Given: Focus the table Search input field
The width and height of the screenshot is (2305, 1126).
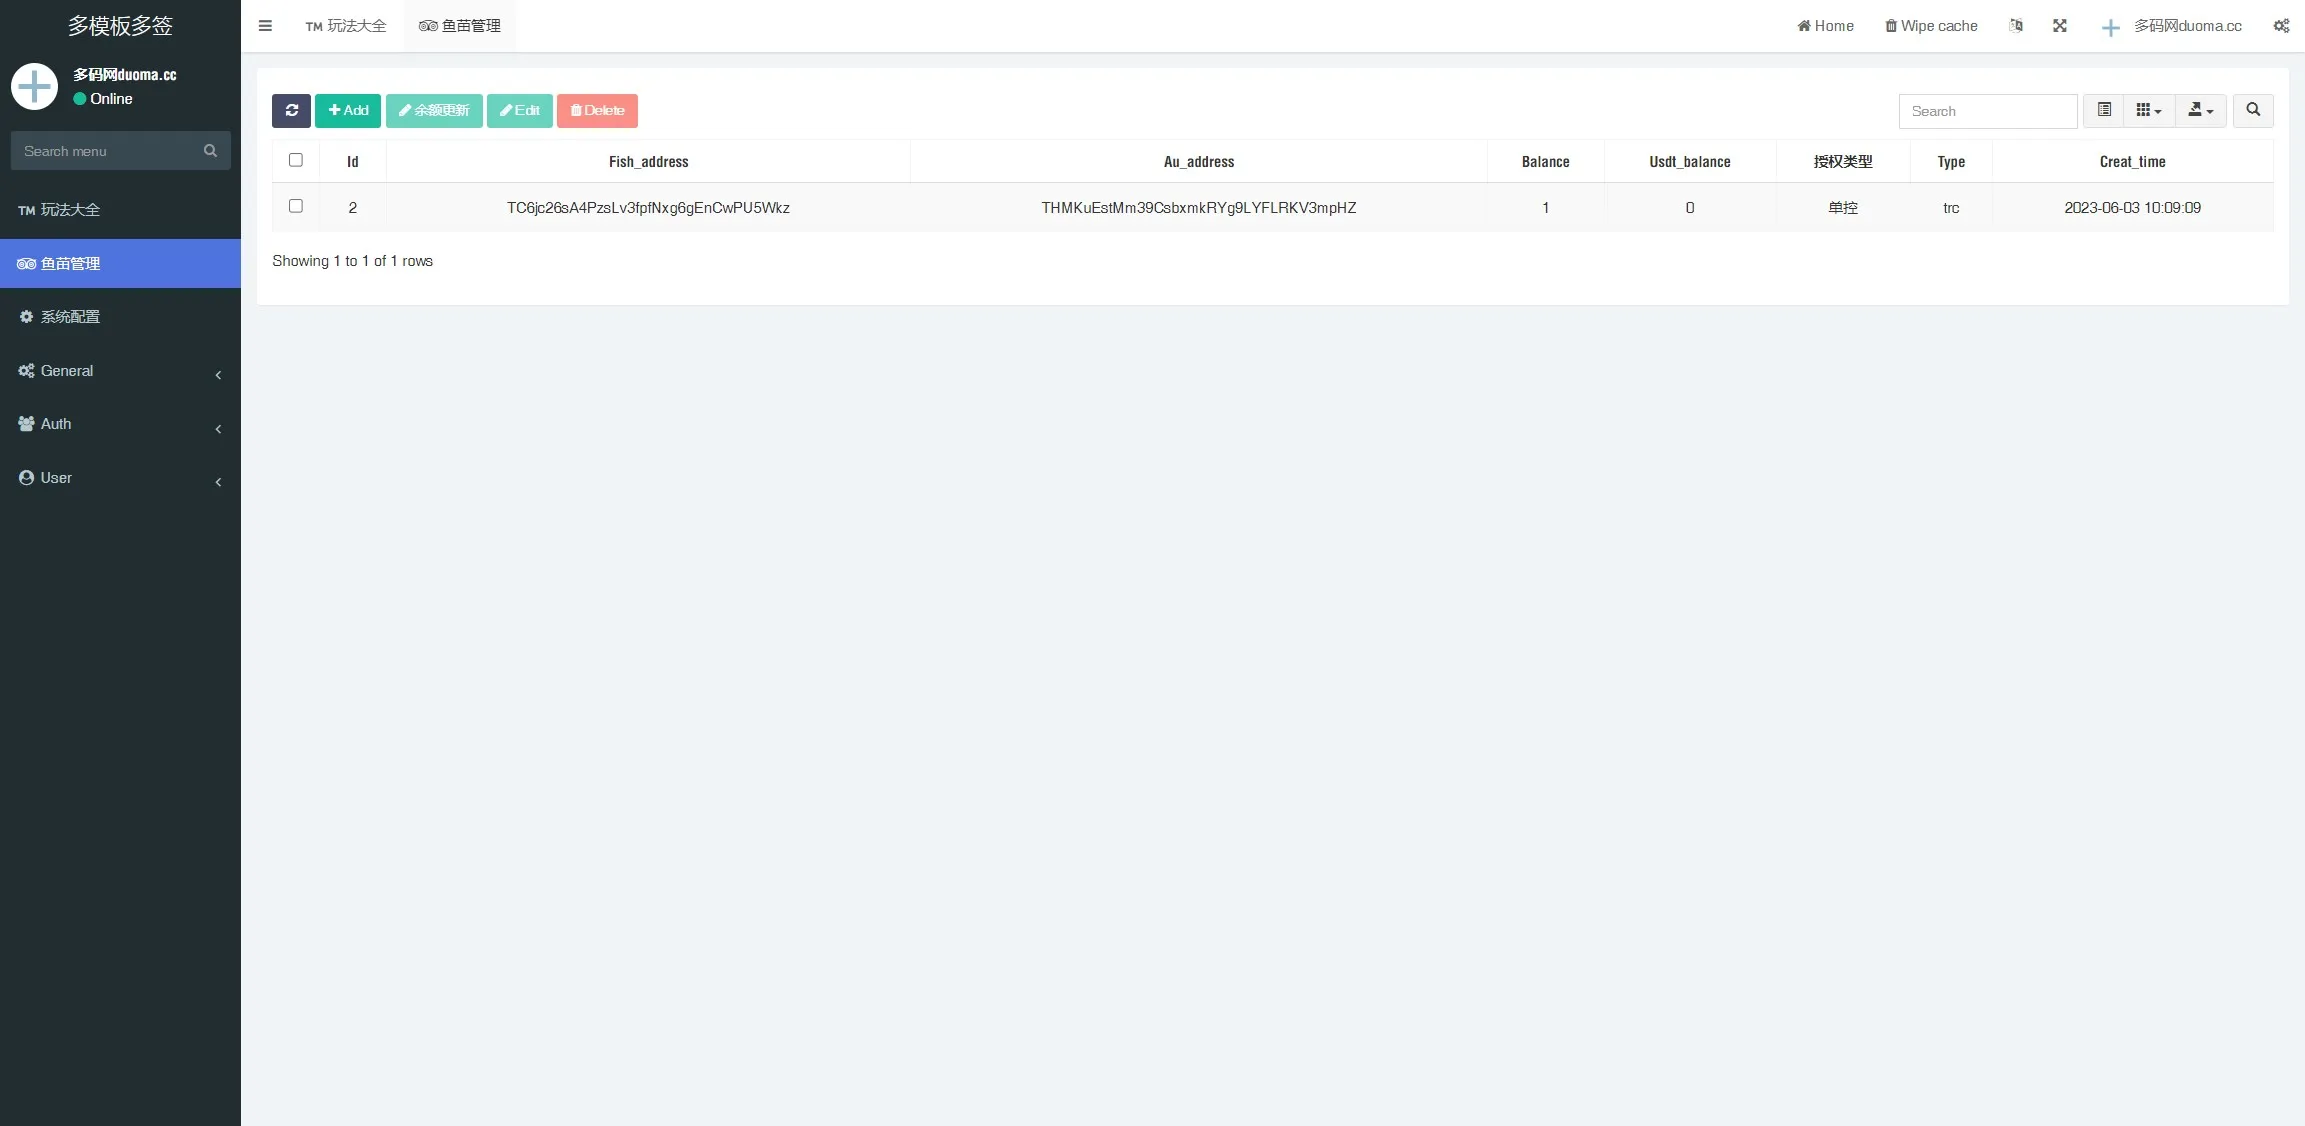Looking at the screenshot, I should click(1987, 111).
